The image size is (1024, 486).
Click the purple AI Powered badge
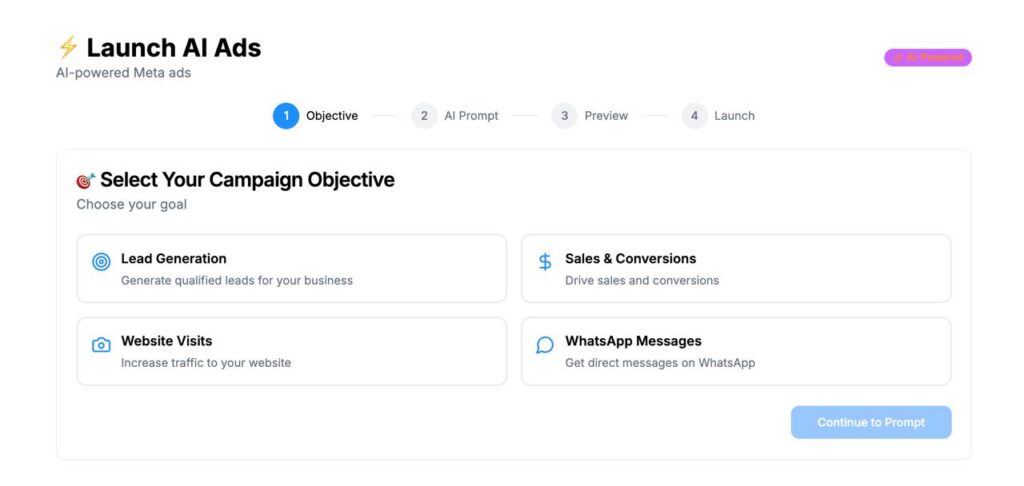tap(927, 58)
